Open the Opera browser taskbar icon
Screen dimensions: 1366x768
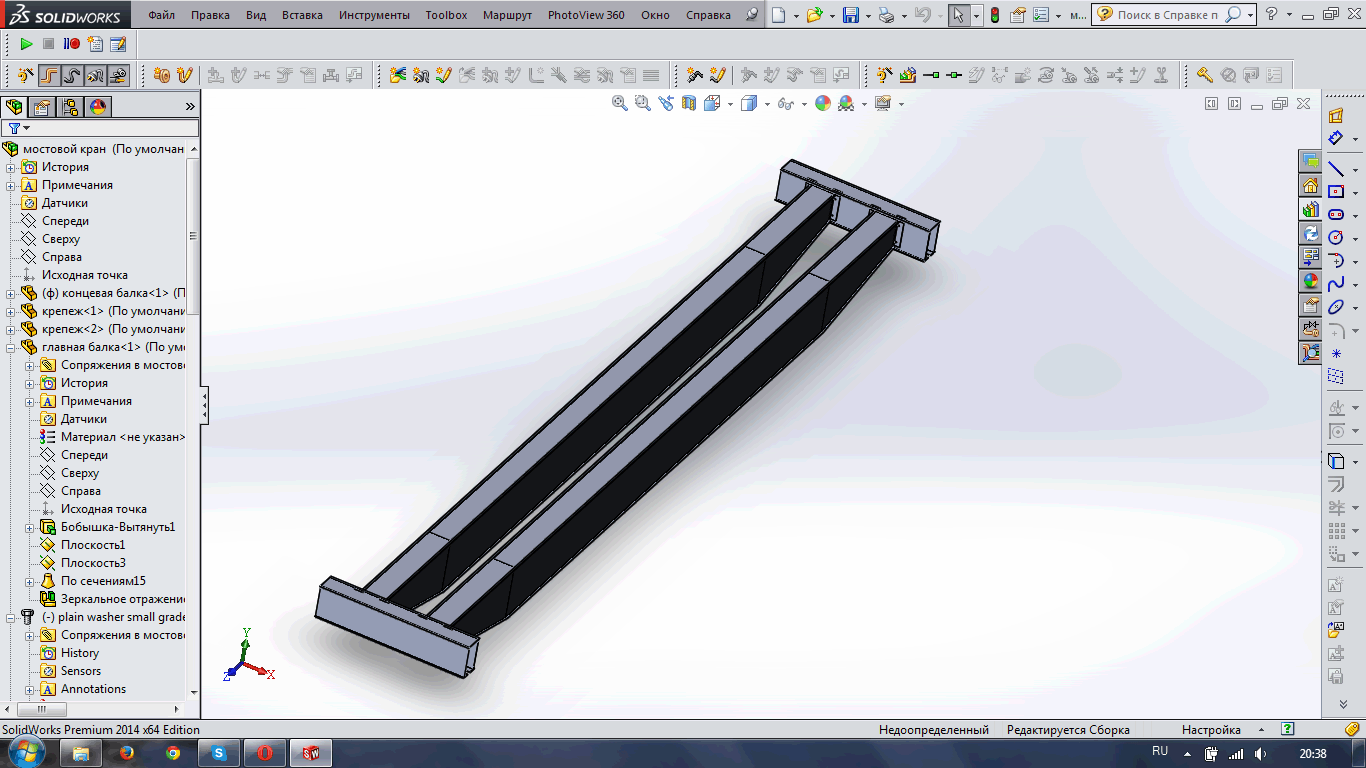[265, 753]
